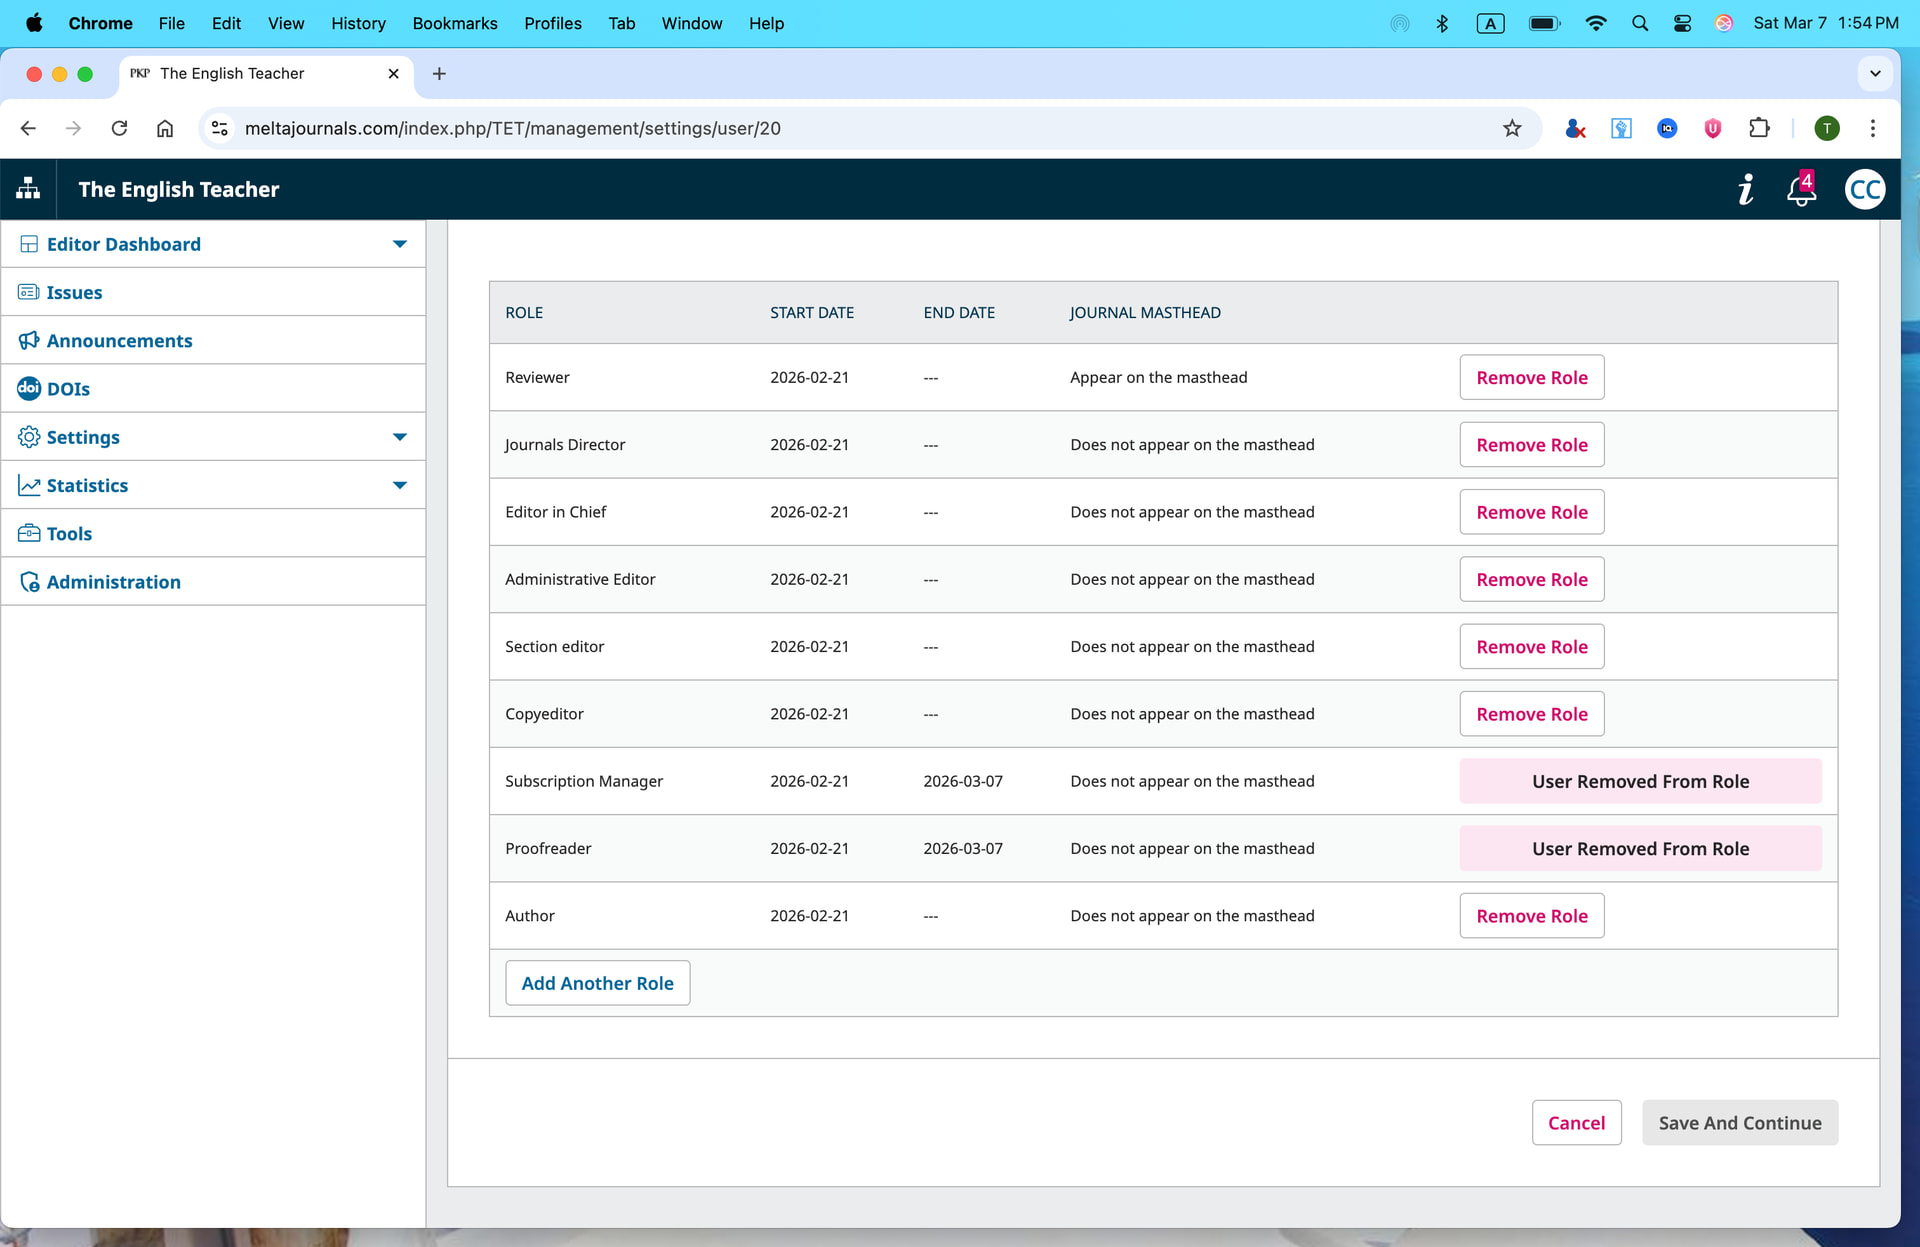Open the Bookmarks menu
This screenshot has width=1920, height=1247.
click(454, 23)
